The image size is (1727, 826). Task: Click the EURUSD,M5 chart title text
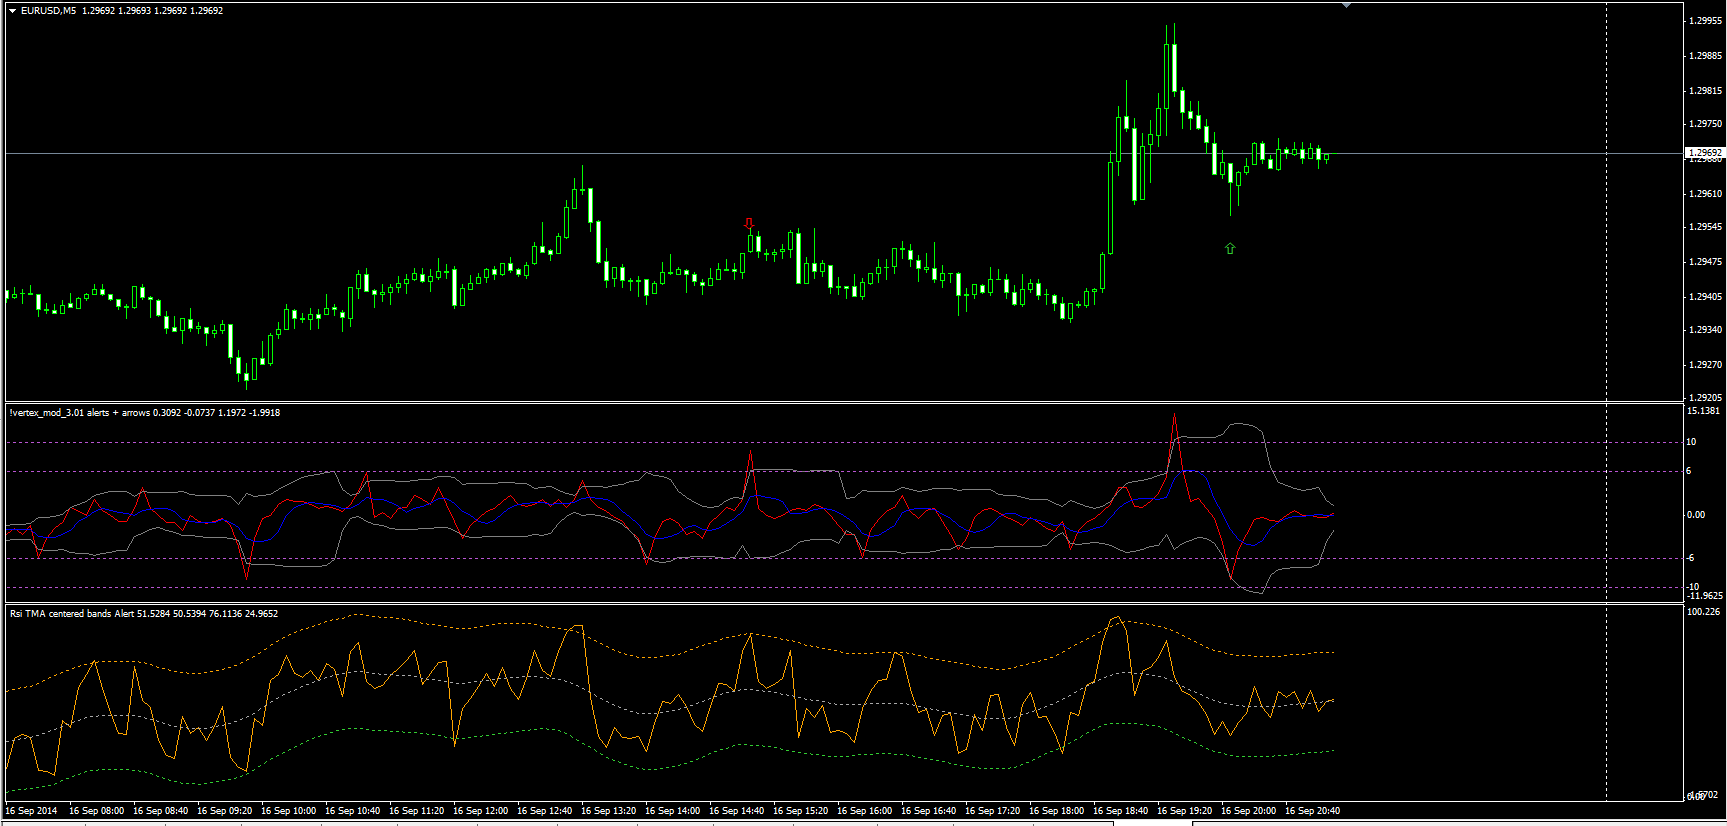pyautogui.click(x=49, y=11)
